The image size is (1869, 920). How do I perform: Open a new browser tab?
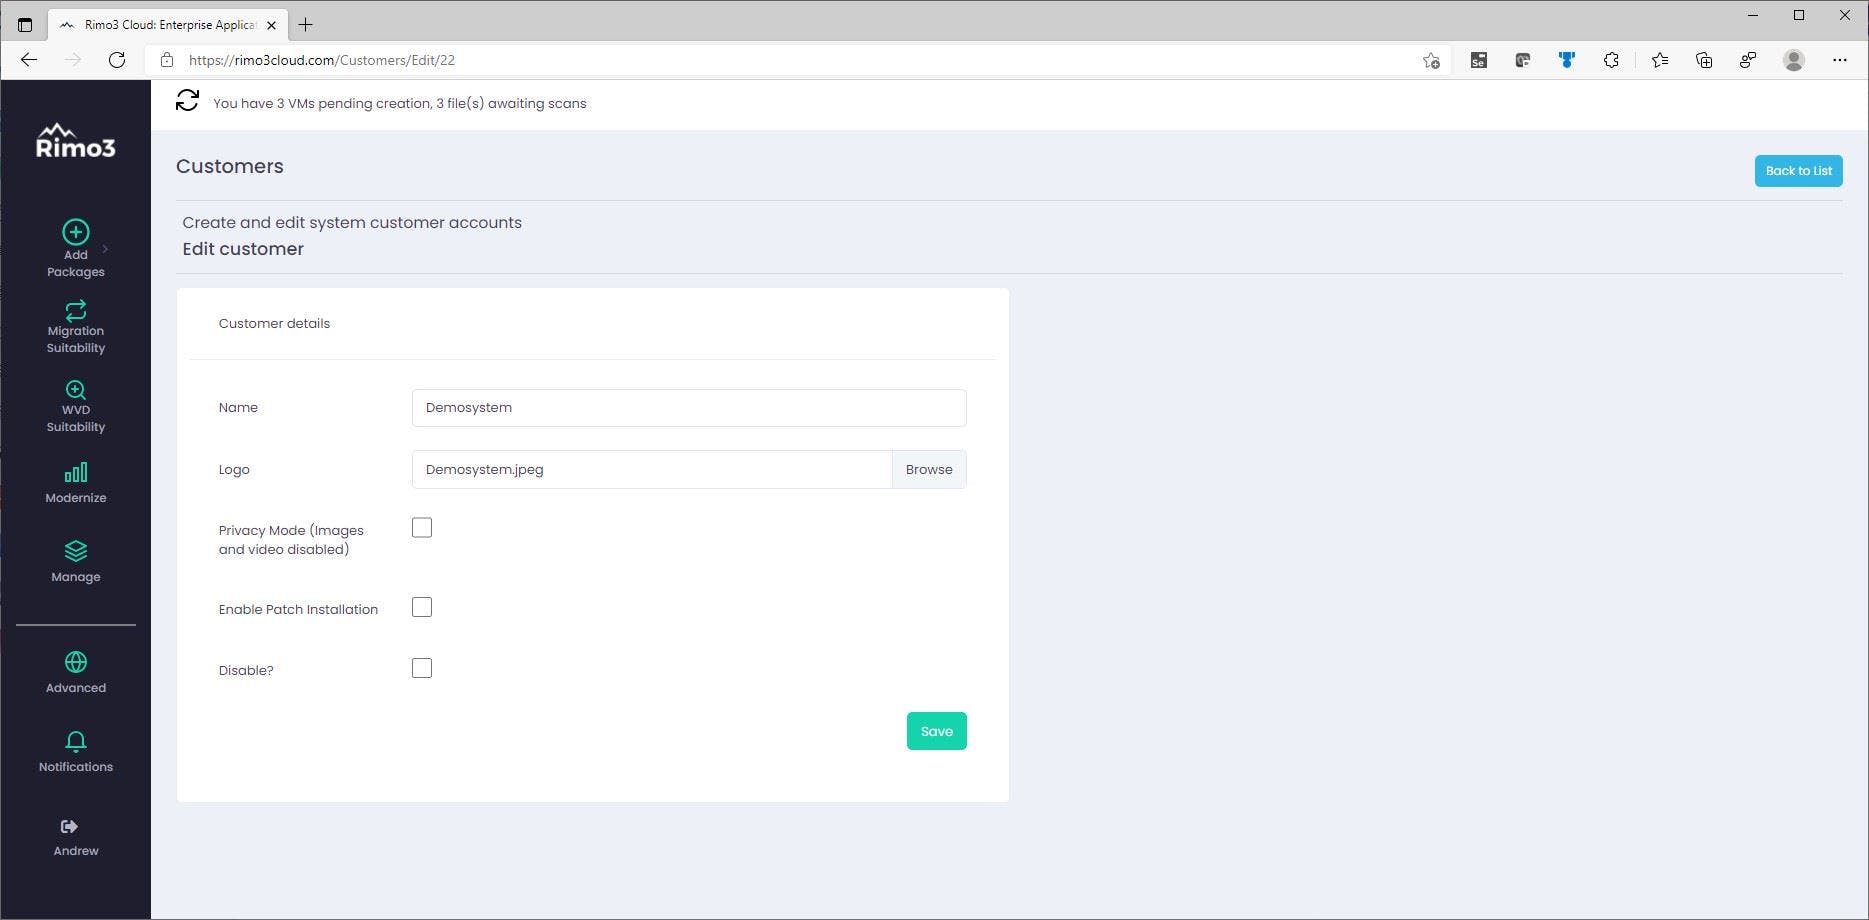click(x=306, y=25)
